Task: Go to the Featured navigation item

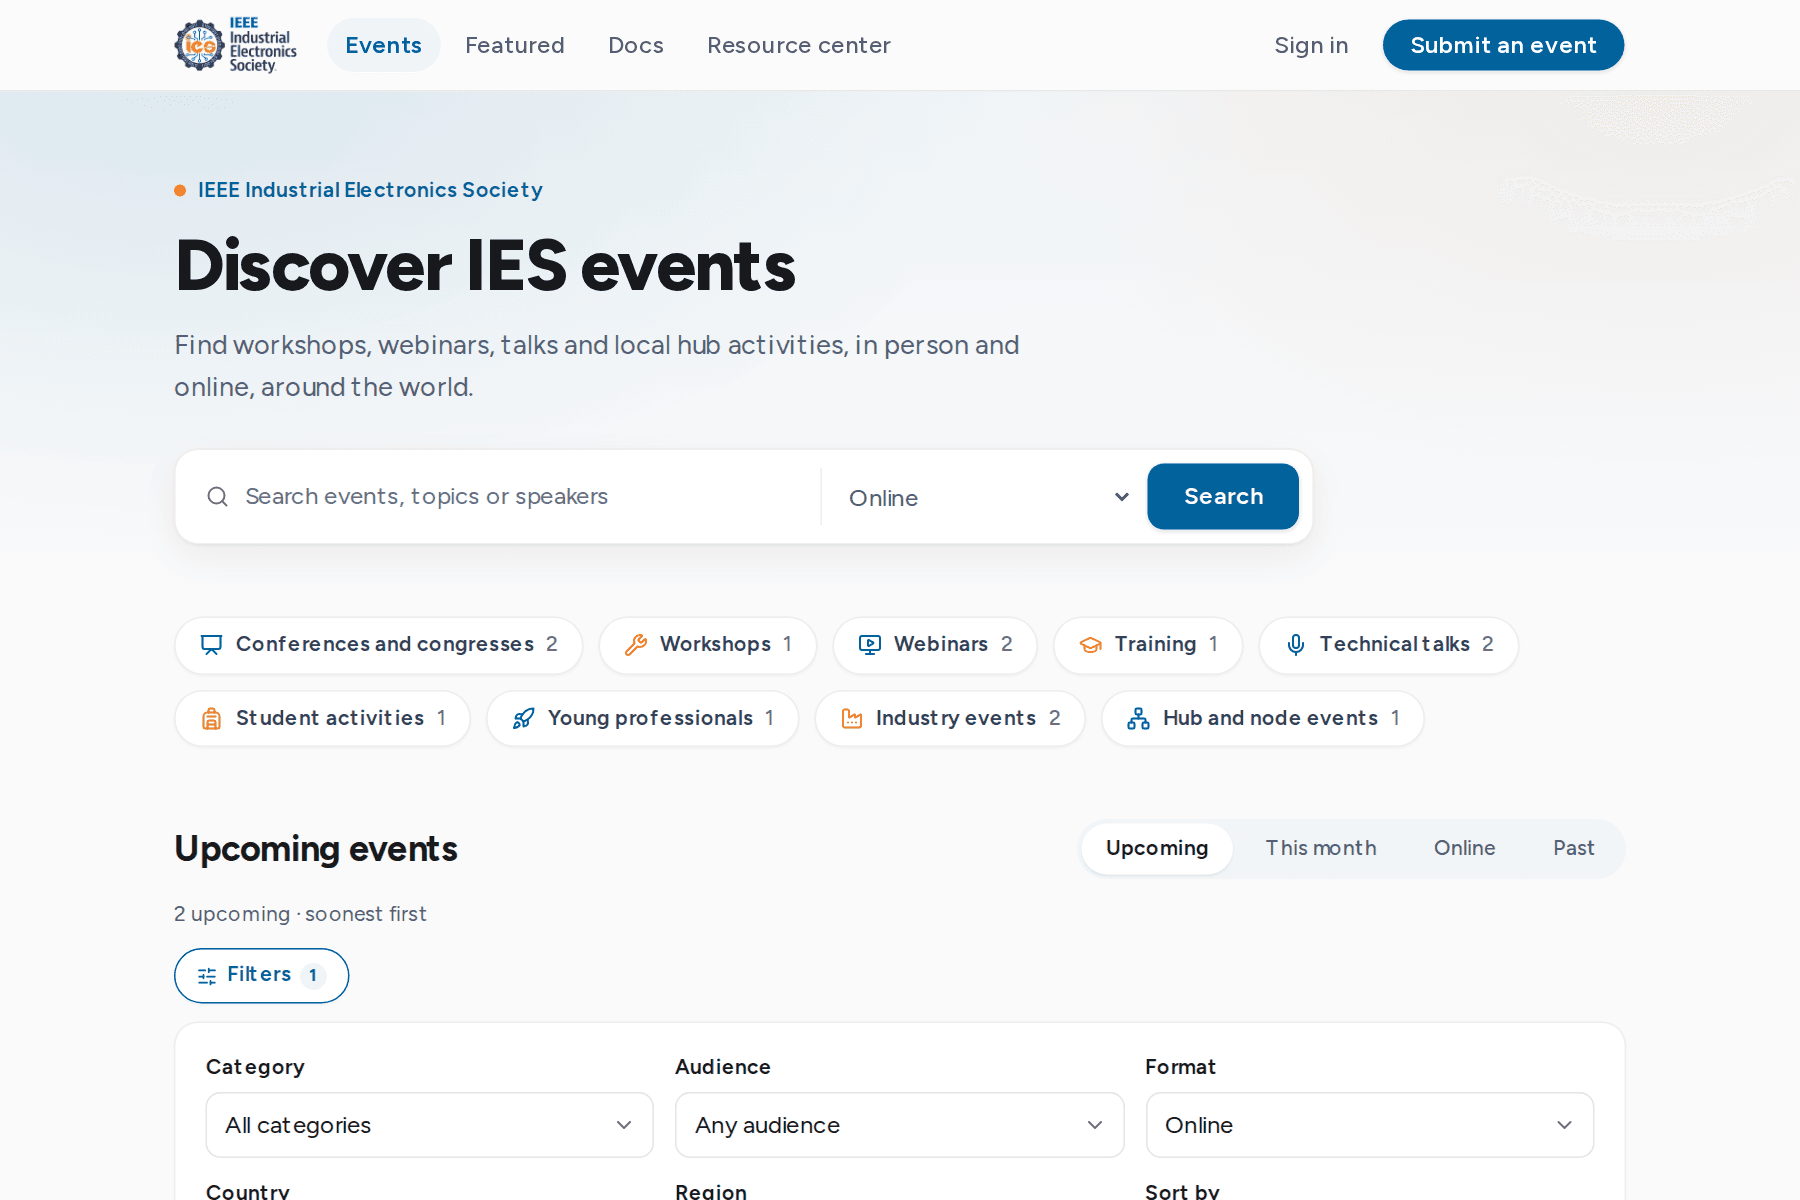Action: [514, 45]
